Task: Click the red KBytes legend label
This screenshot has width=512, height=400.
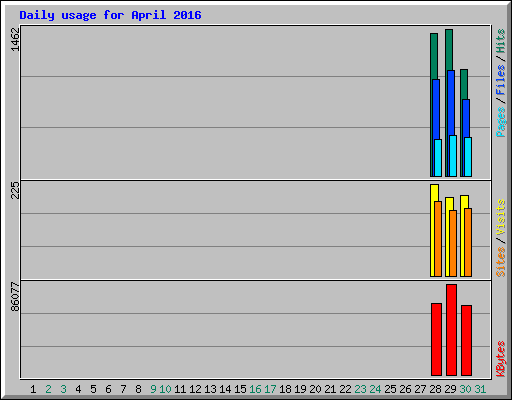Action: coord(500,359)
